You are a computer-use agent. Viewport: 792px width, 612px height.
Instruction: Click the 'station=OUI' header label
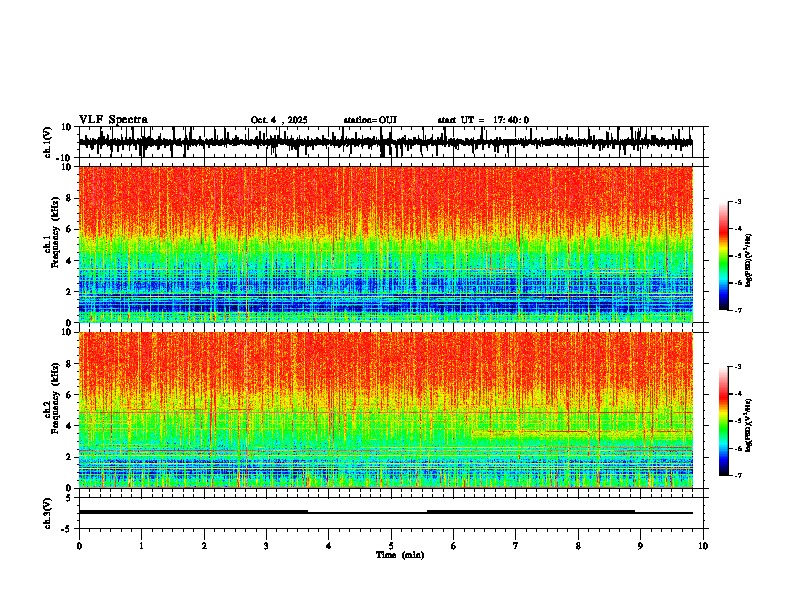pyautogui.click(x=370, y=120)
